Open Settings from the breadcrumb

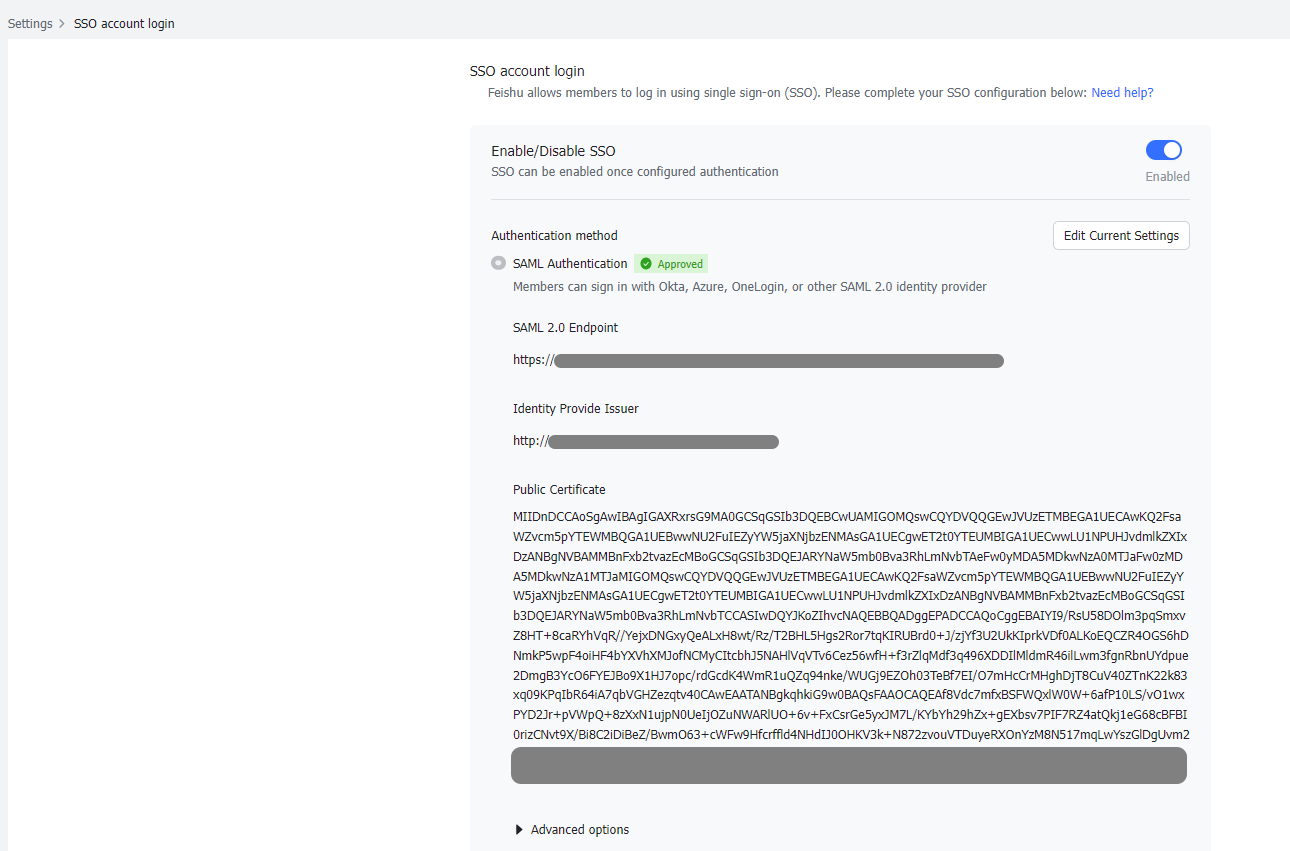[x=30, y=23]
